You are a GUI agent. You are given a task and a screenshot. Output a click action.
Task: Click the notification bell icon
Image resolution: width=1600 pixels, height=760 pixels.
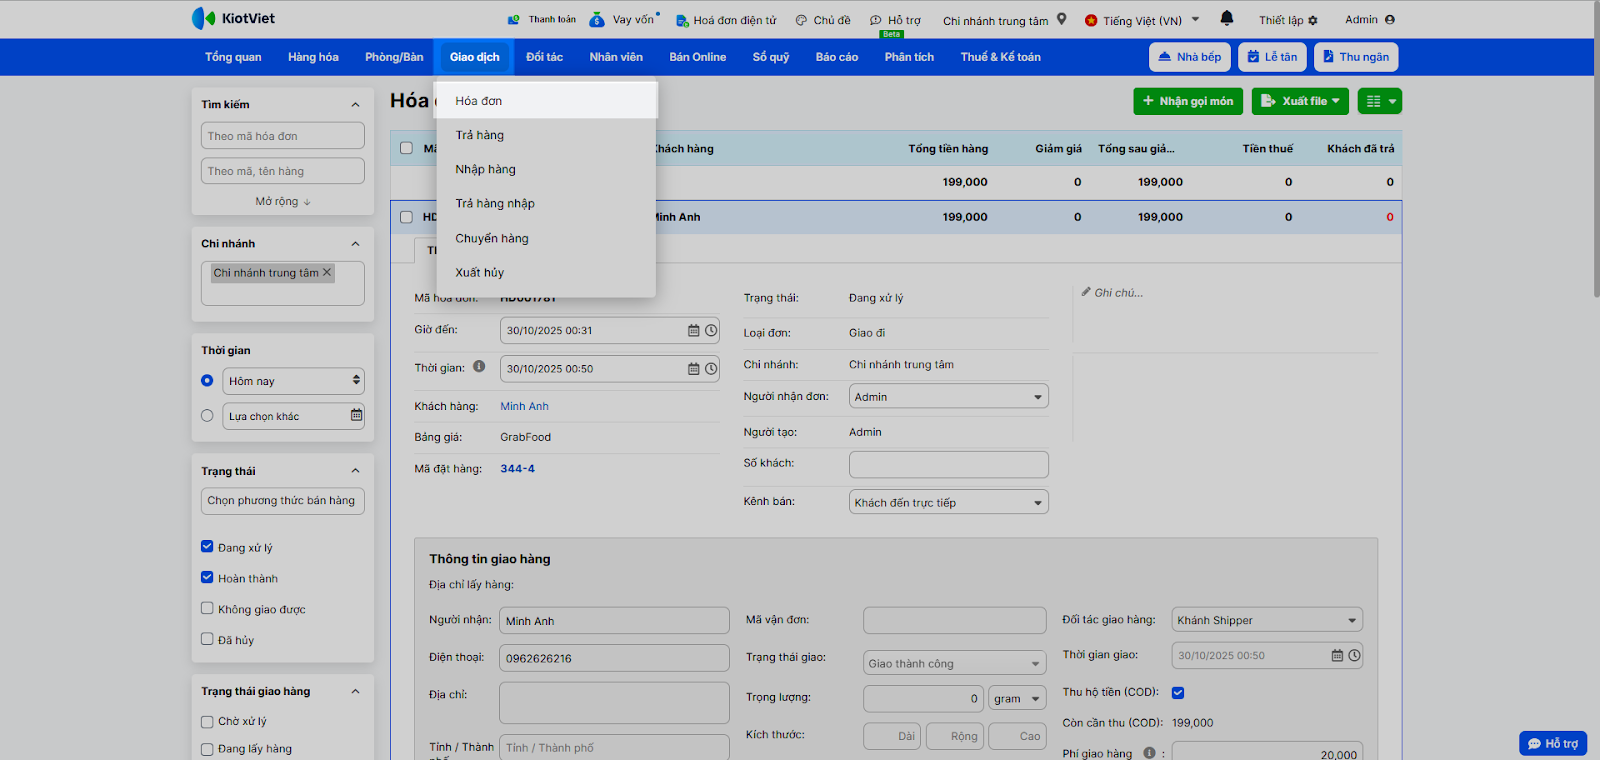click(1227, 18)
